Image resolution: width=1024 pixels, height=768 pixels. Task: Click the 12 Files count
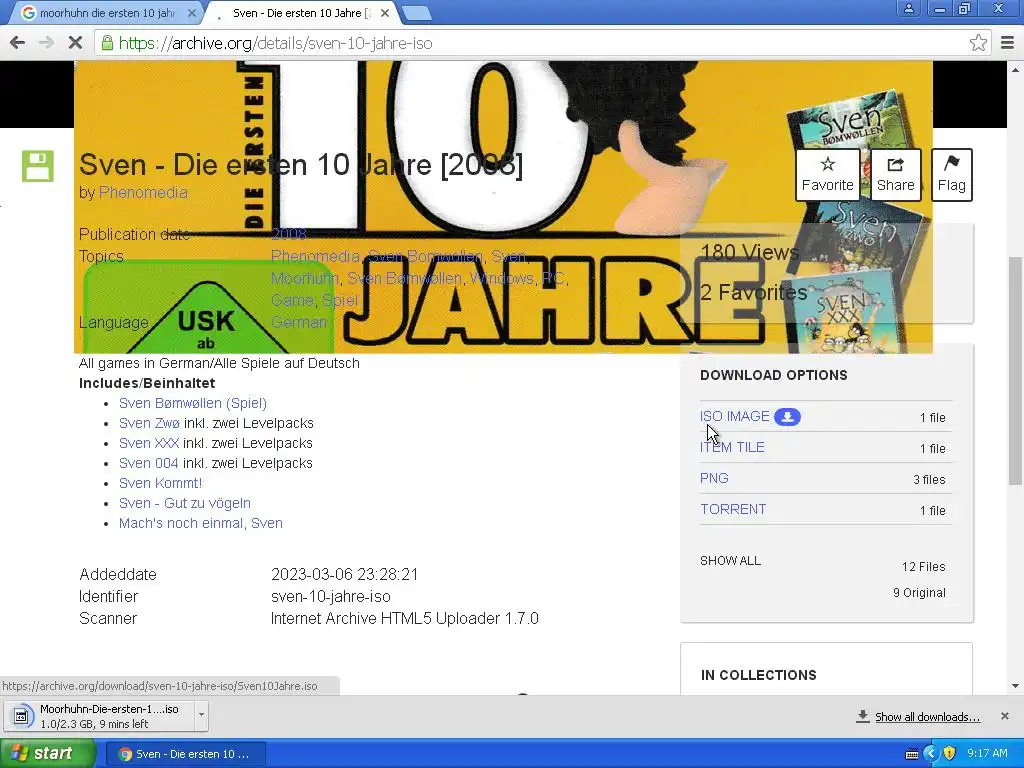tap(923, 567)
